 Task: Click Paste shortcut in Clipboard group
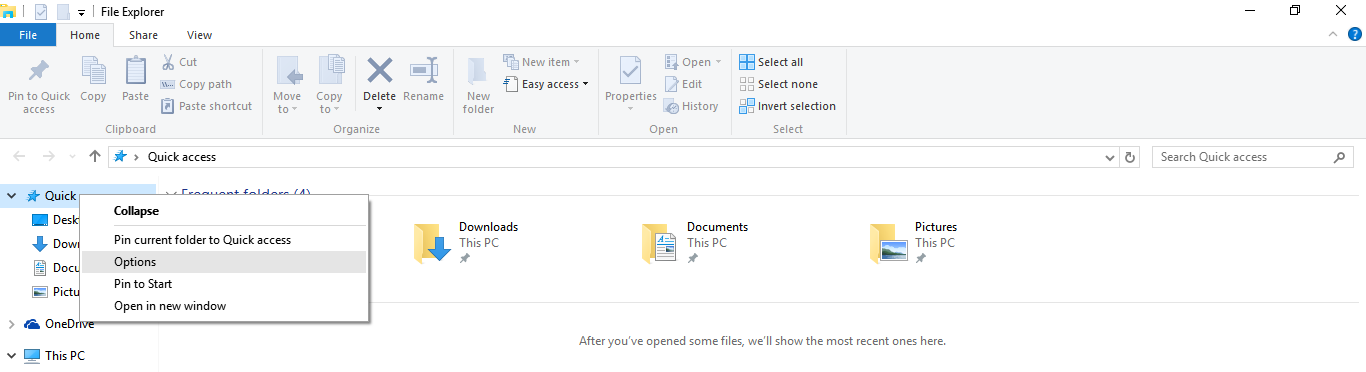pos(206,106)
